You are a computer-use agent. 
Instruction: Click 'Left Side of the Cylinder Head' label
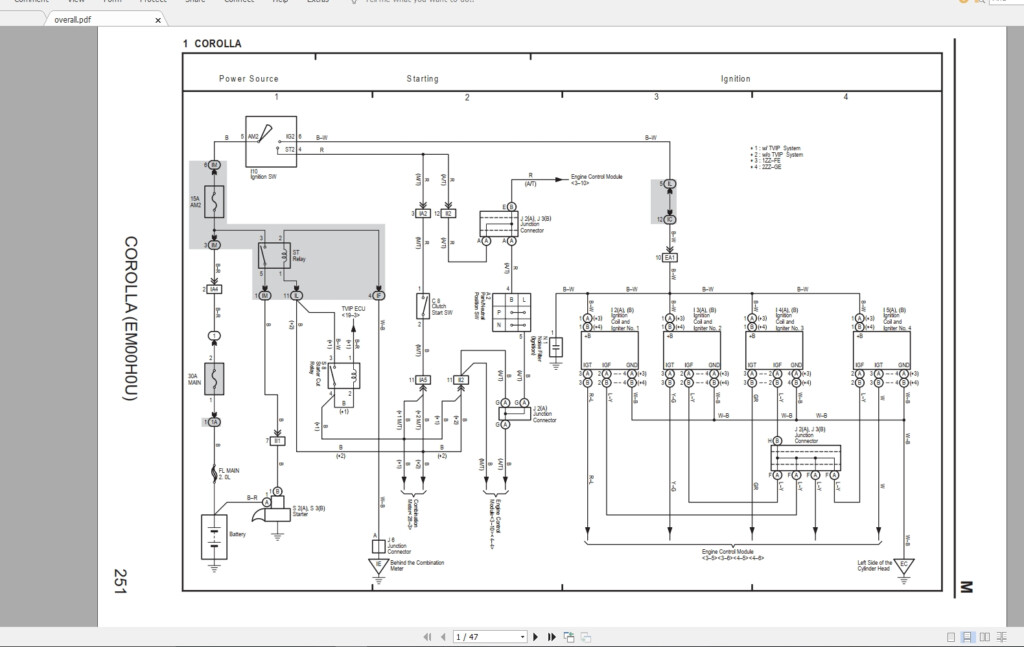pos(874,565)
